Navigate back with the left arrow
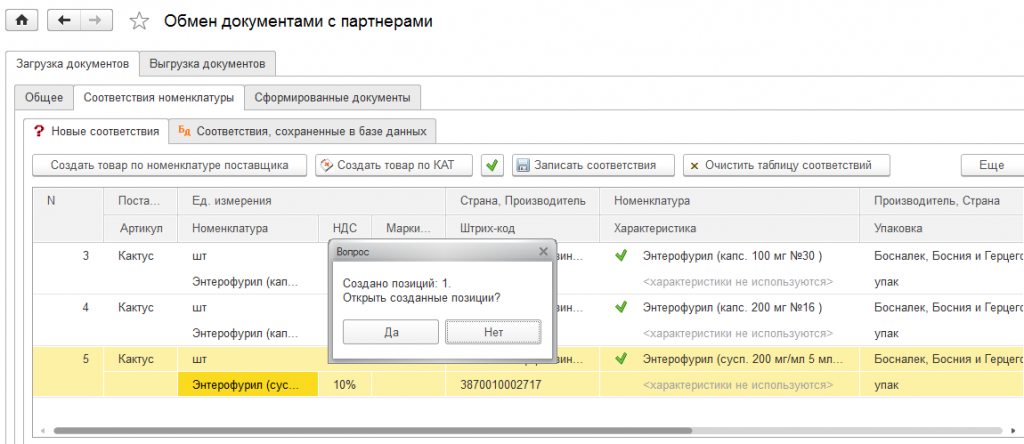 [64, 20]
